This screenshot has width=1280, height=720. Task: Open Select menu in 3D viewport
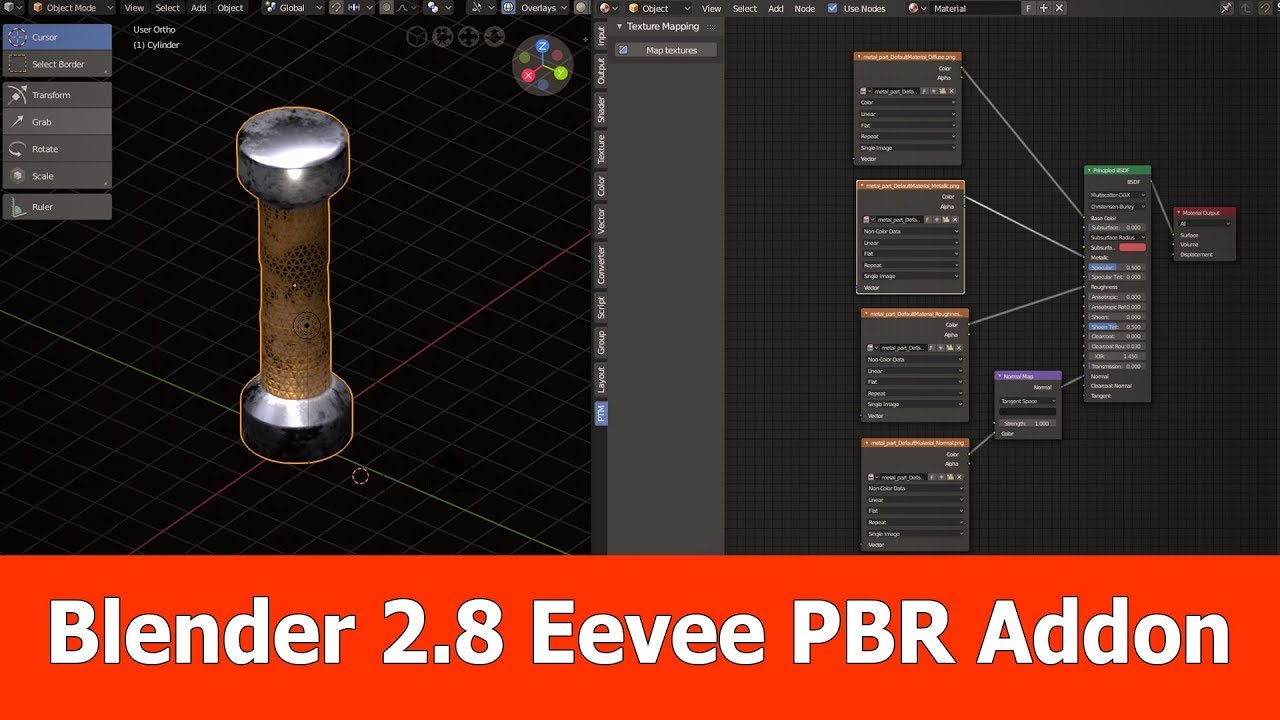(167, 8)
